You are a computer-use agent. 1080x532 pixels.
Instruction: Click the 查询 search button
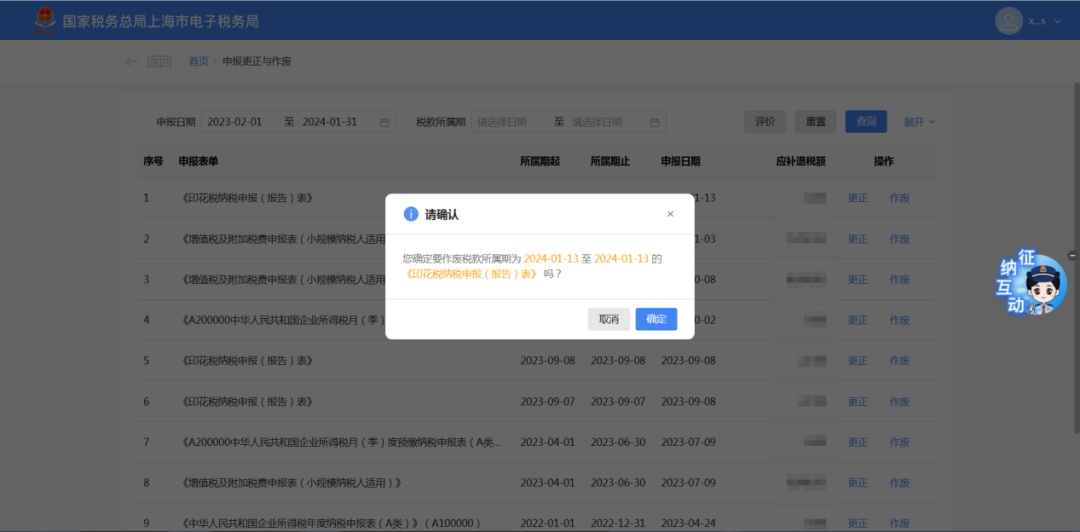click(x=865, y=122)
